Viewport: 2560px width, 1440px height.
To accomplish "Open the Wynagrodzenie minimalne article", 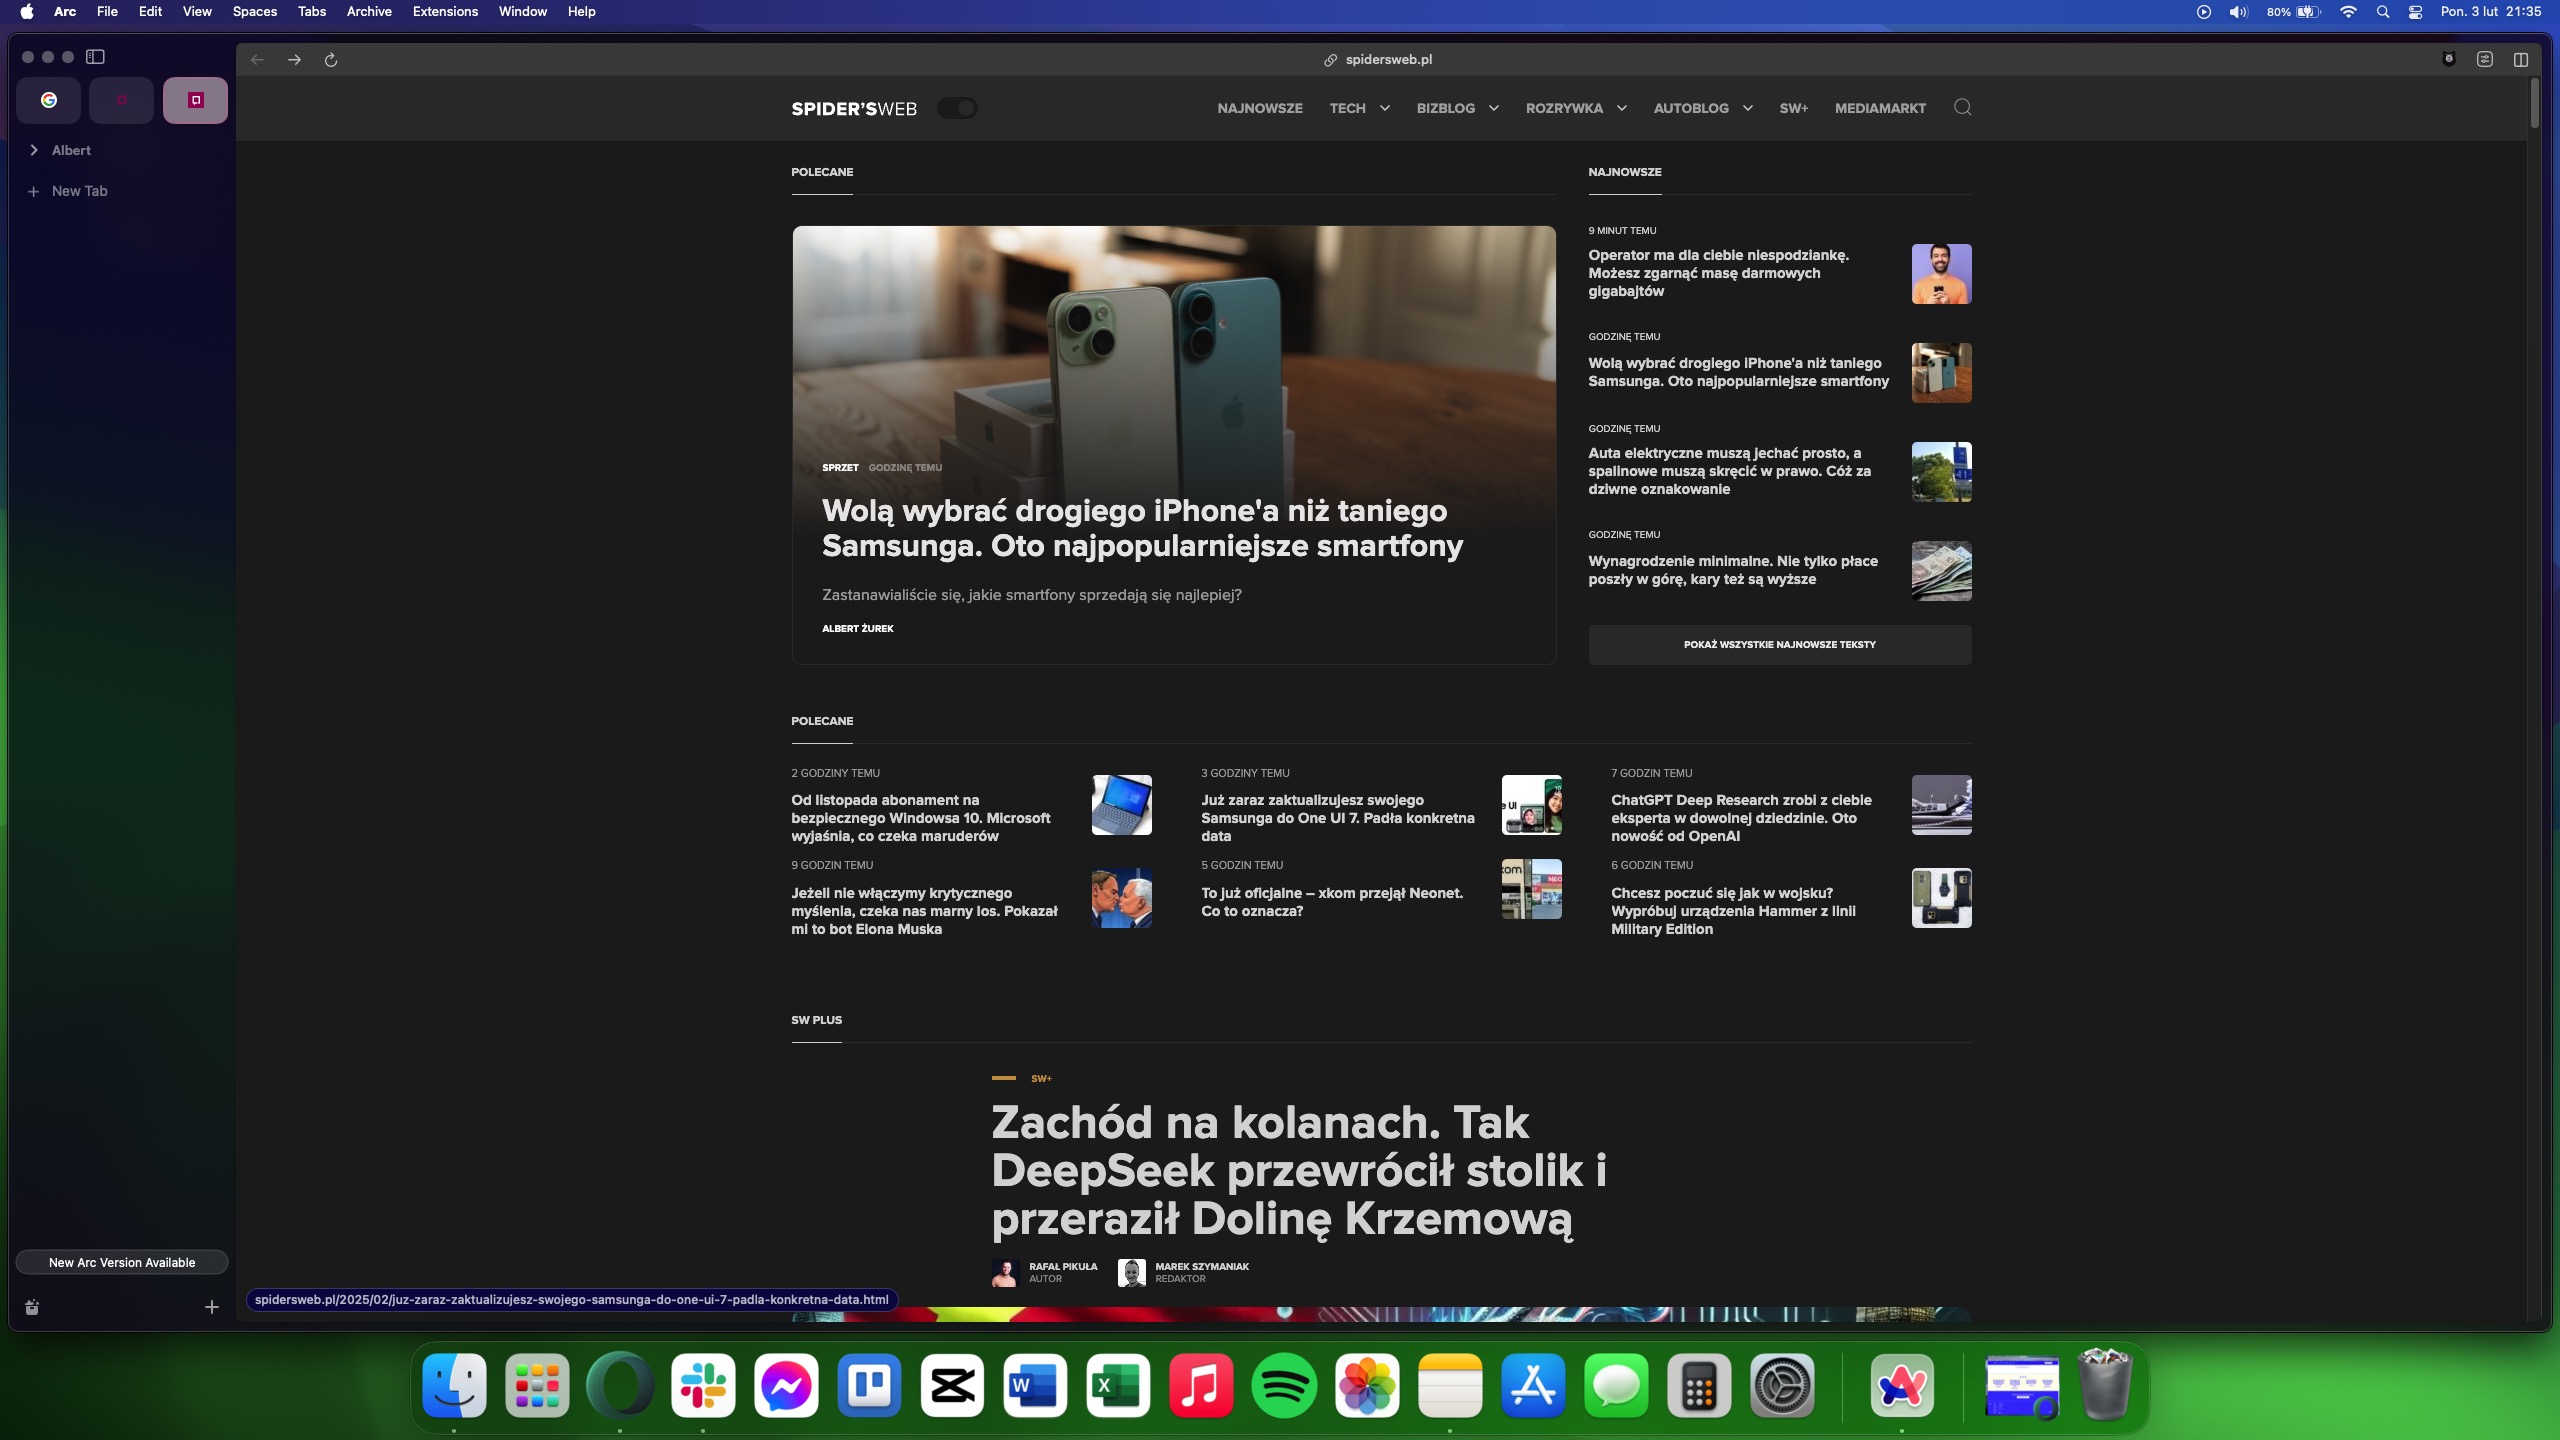I will [x=1733, y=570].
